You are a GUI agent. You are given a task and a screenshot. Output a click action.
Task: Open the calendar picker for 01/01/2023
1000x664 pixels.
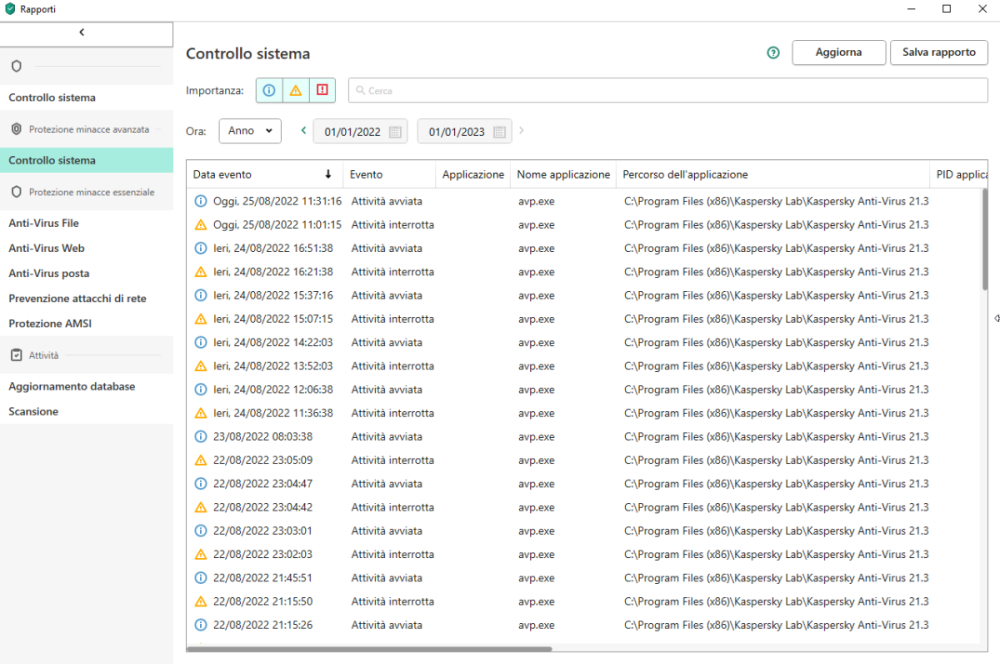[x=499, y=132]
